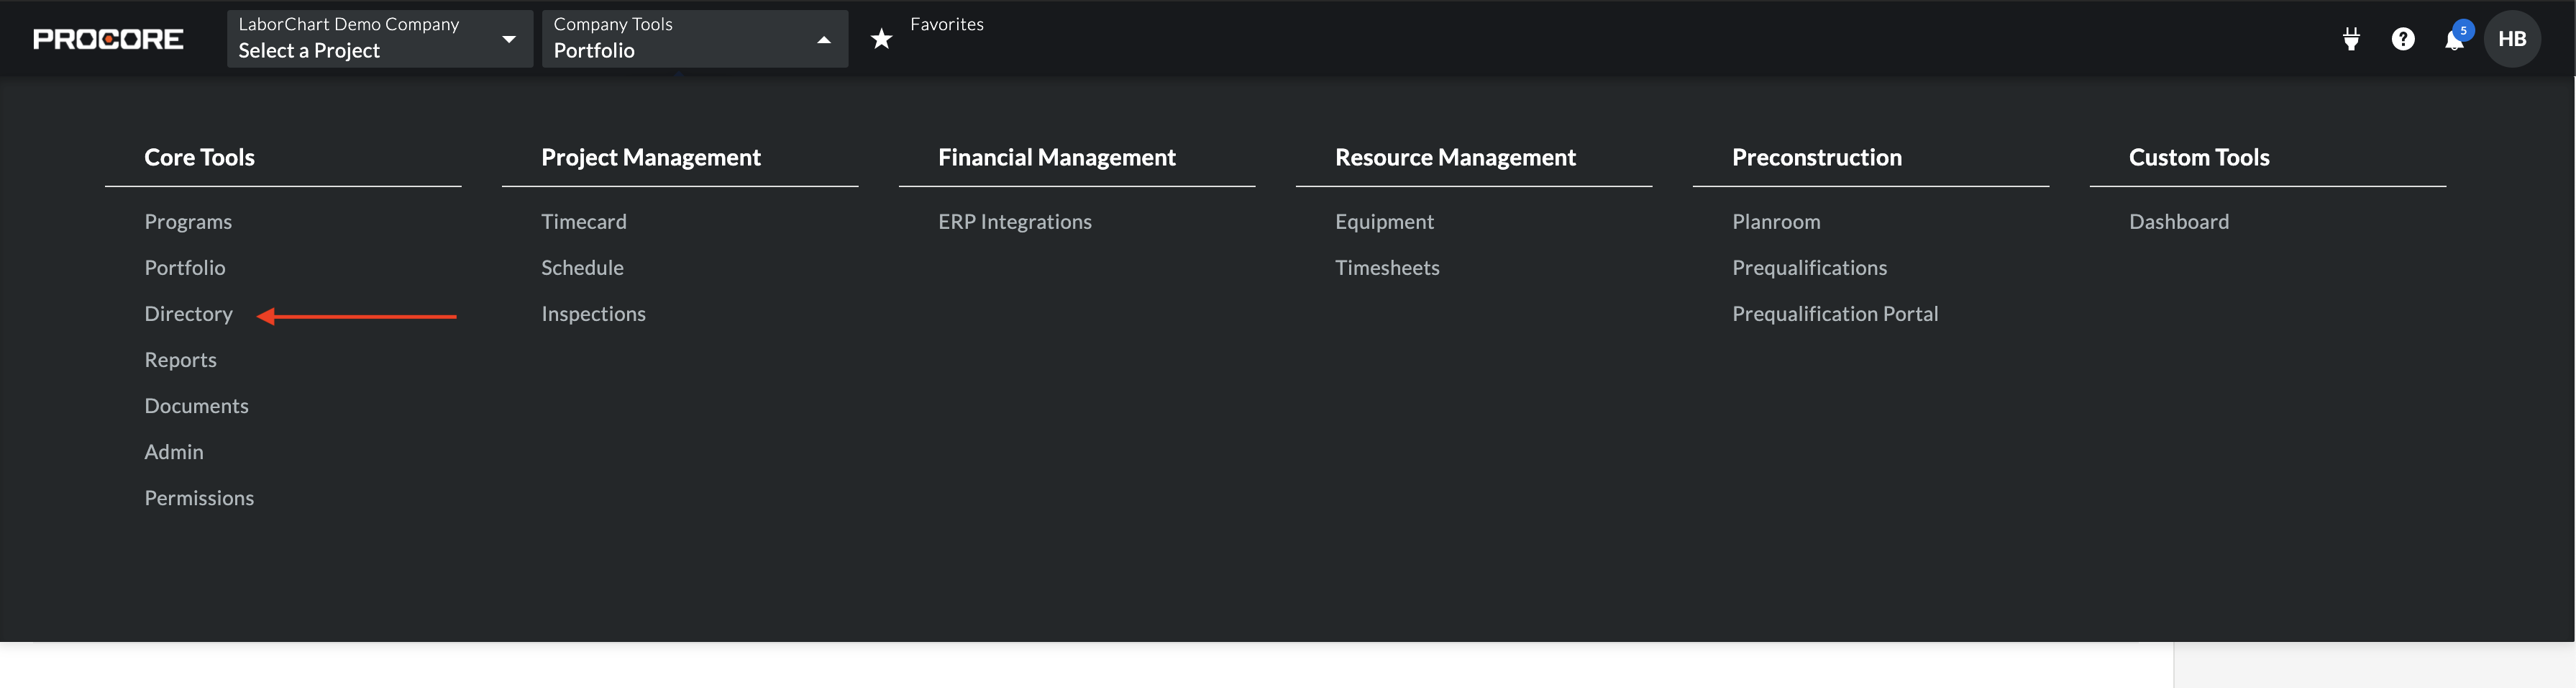
Task: Open ERP Integrations
Action: (1014, 222)
